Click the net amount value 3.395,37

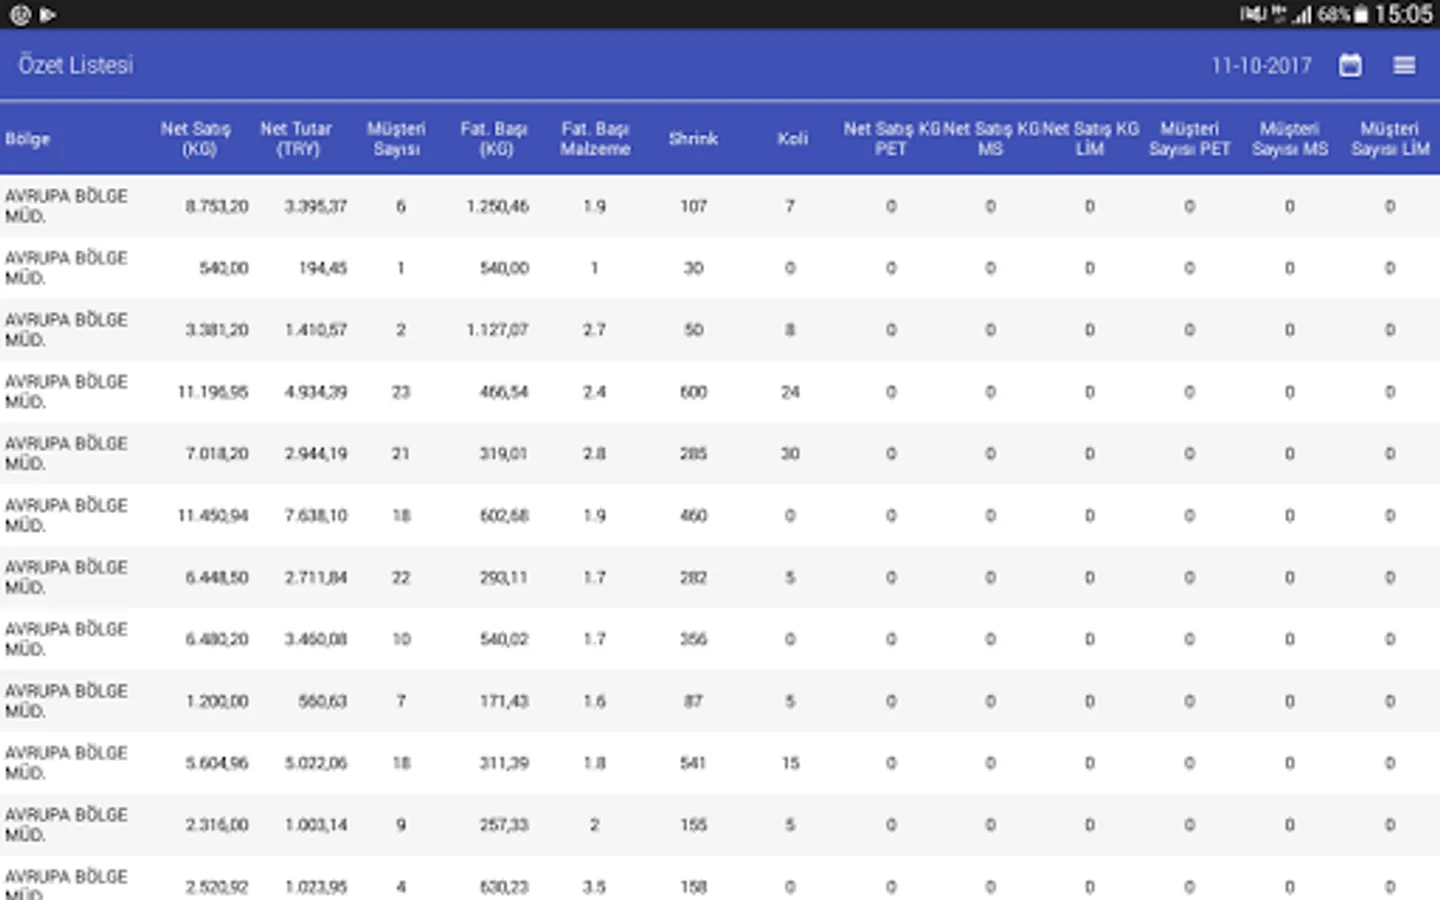(x=316, y=207)
